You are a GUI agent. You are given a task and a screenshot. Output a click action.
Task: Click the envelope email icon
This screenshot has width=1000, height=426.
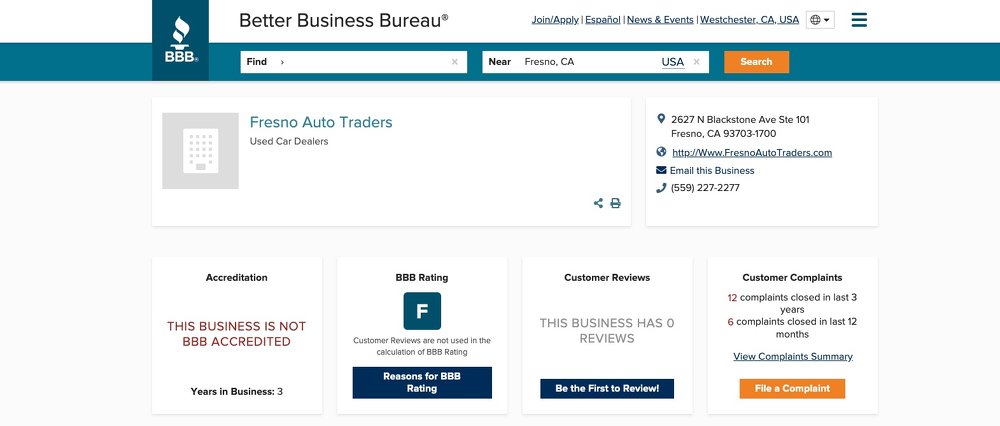point(661,170)
